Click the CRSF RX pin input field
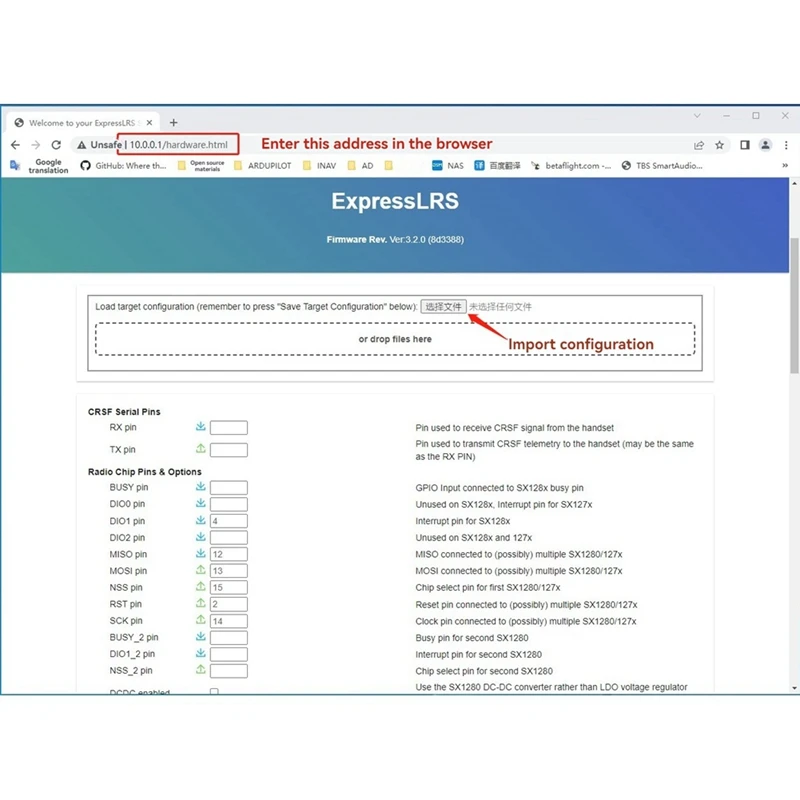Viewport: 800px width, 800px height. point(229,428)
